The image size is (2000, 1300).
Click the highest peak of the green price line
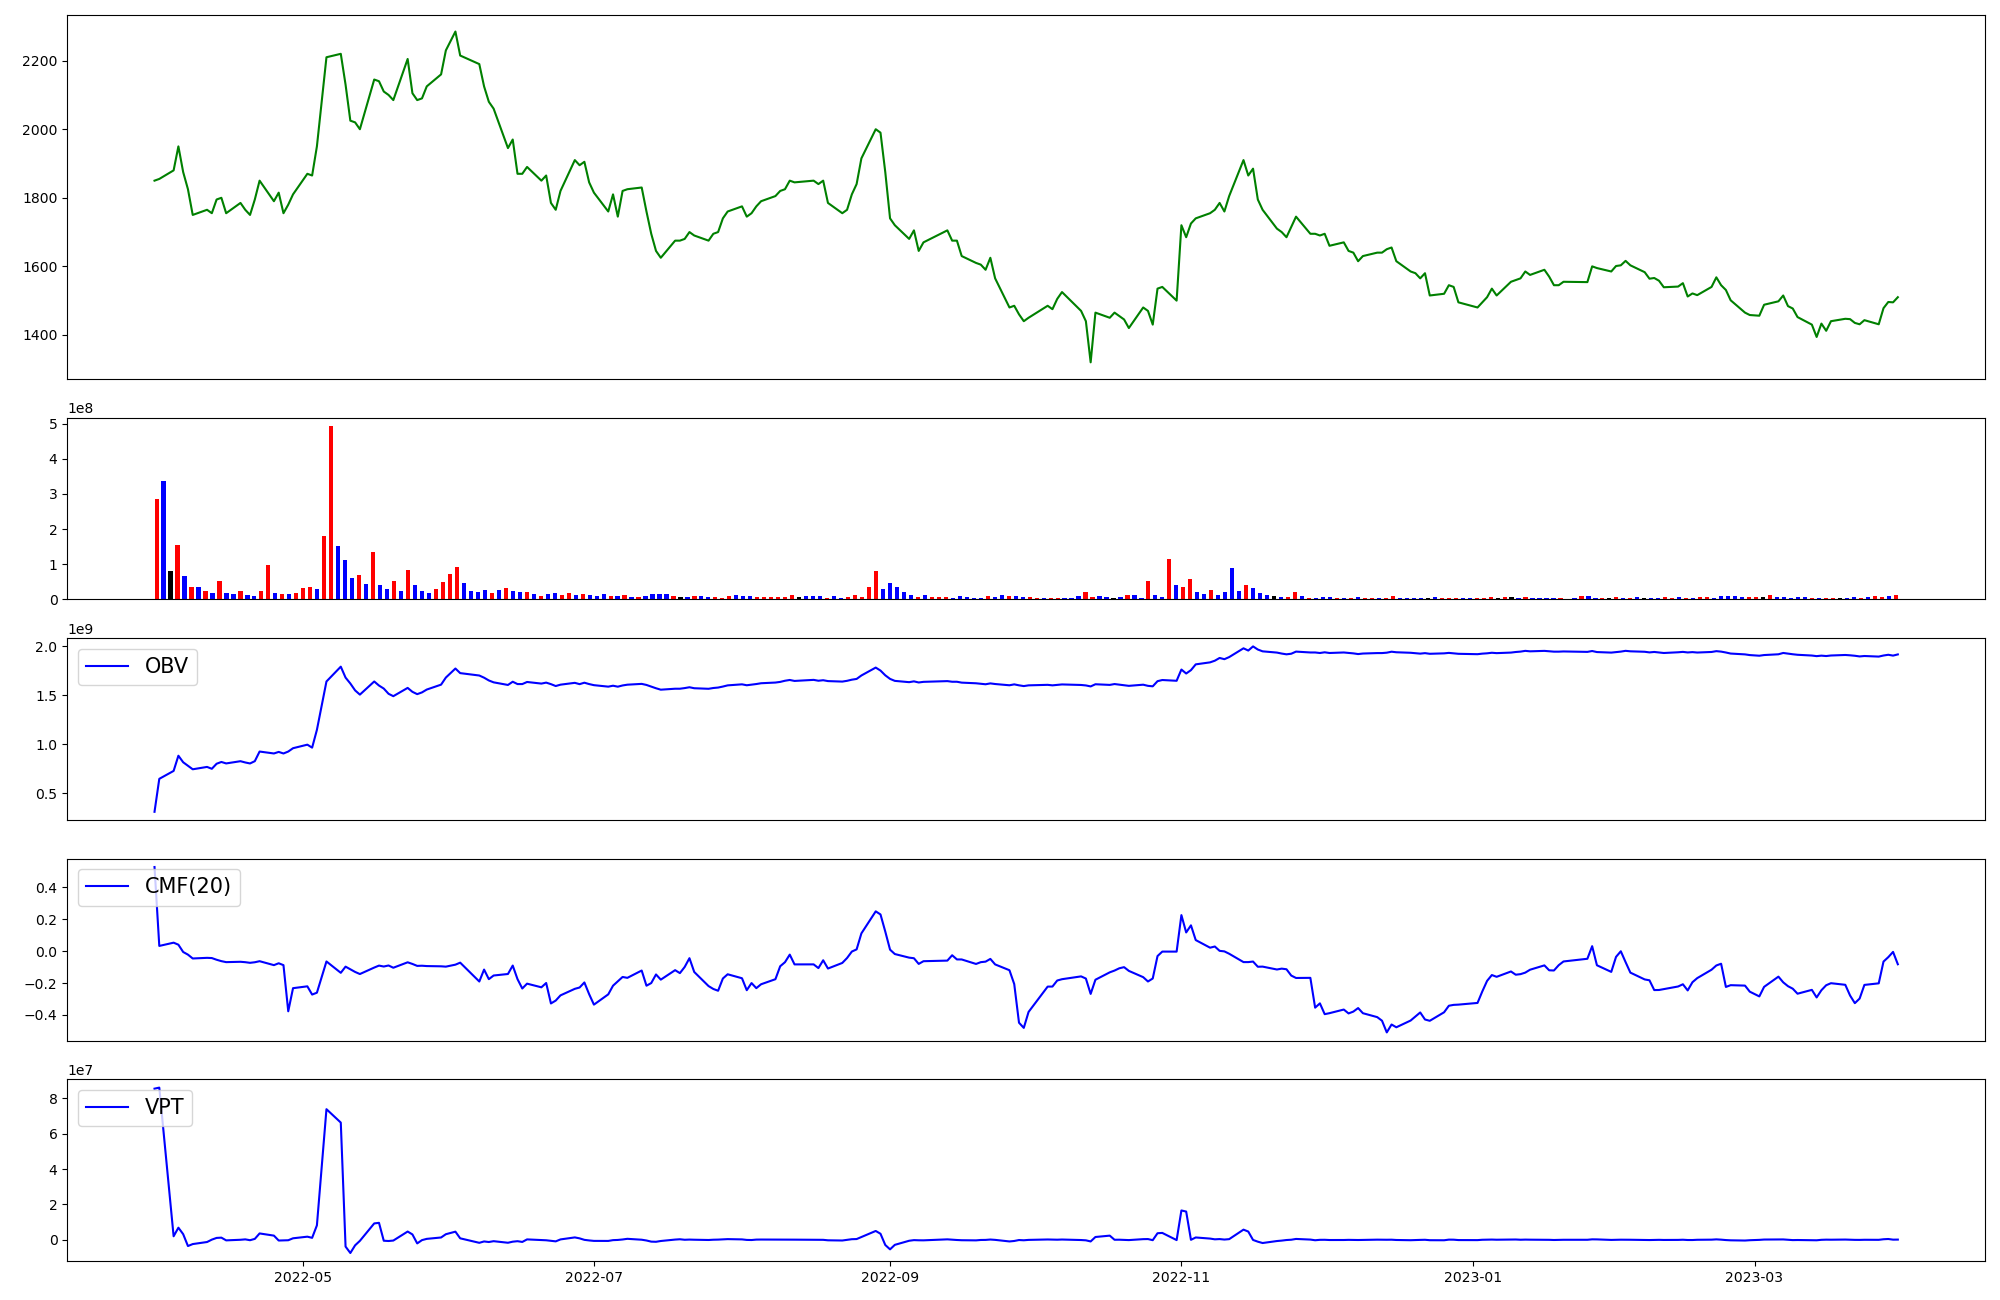point(455,32)
